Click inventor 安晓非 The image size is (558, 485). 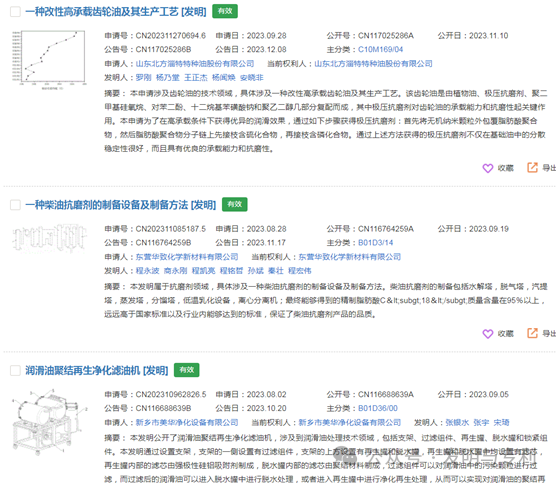(x=252, y=78)
